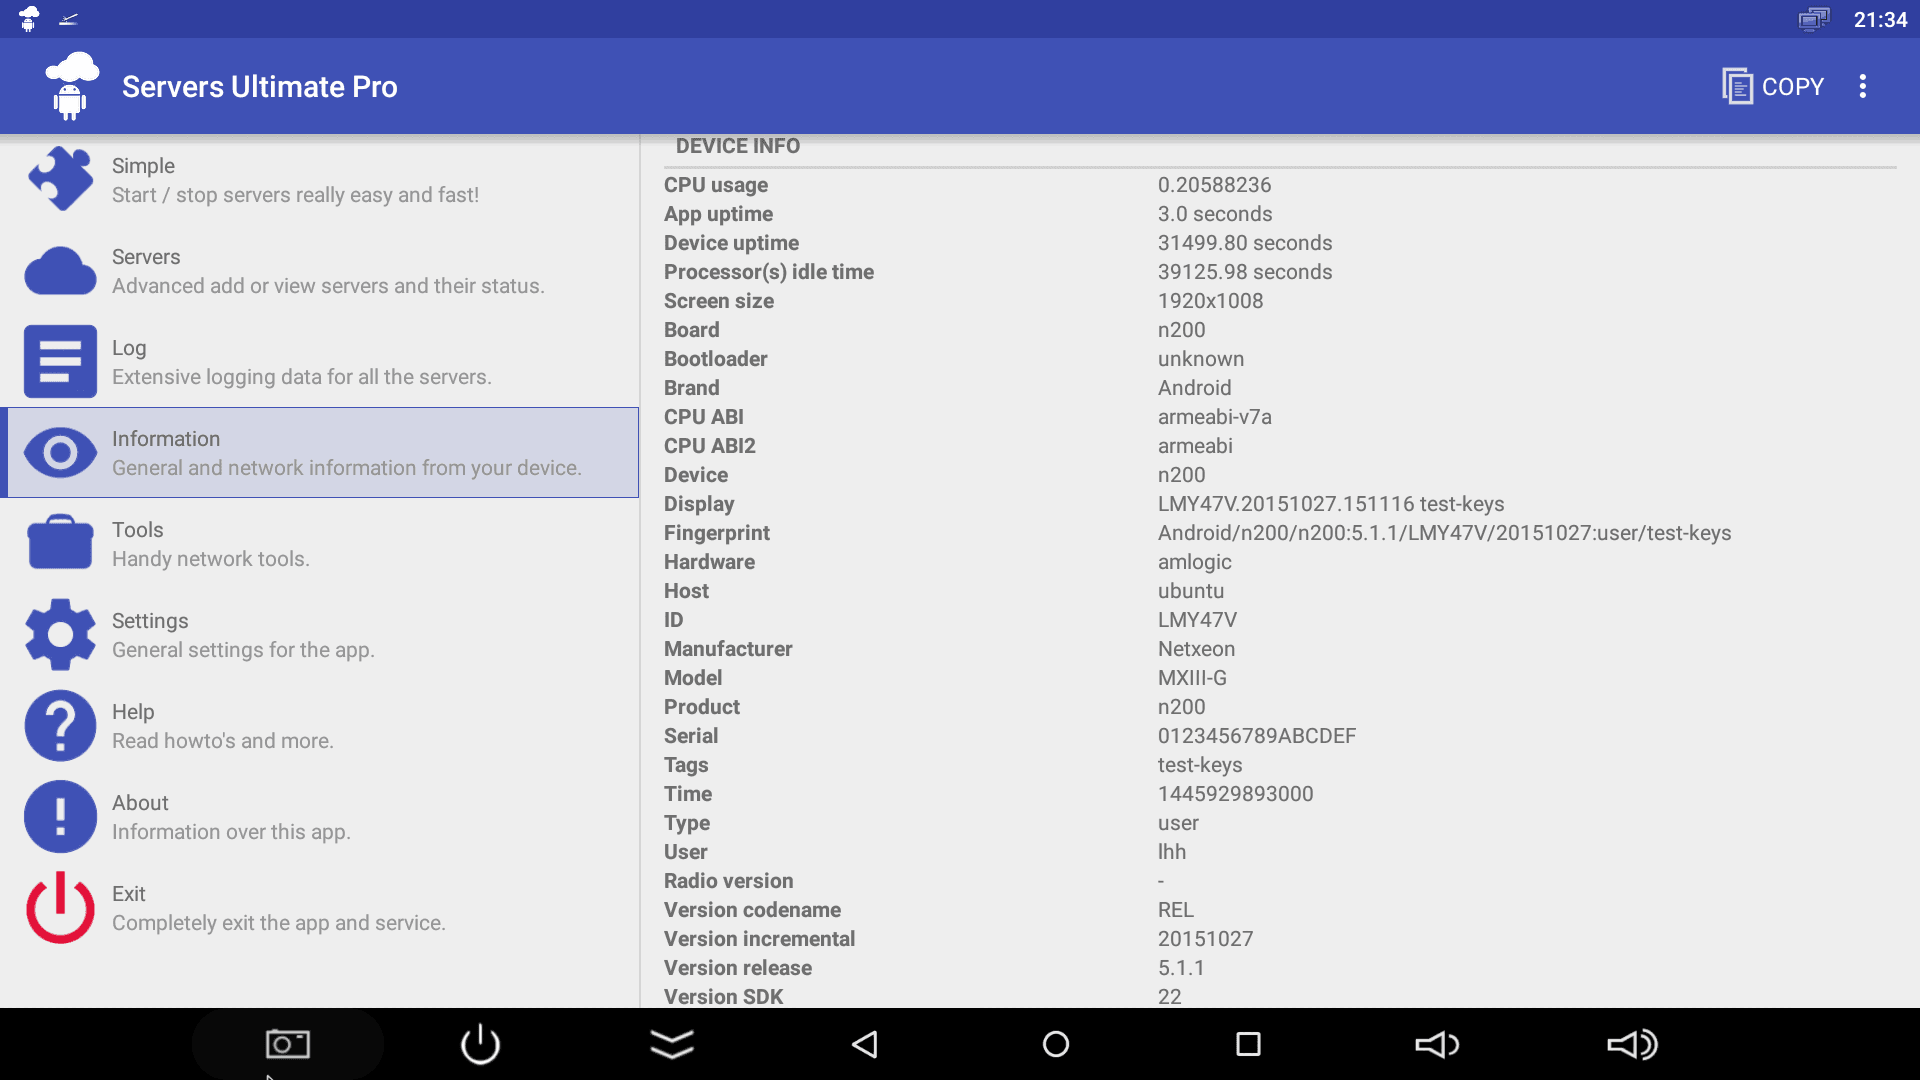Open the Settings menu entry
The height and width of the screenshot is (1080, 1920).
tap(320, 634)
